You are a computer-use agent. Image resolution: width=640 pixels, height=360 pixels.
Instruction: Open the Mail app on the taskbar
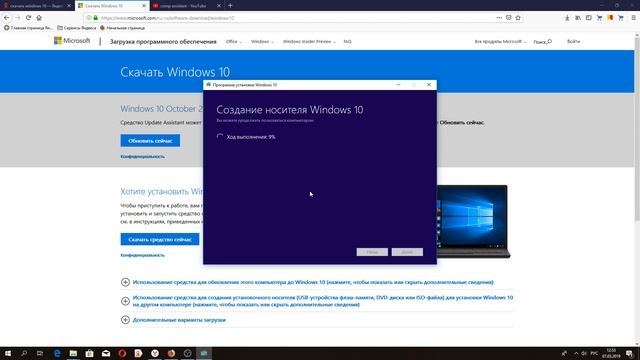pyautogui.click(x=106, y=353)
